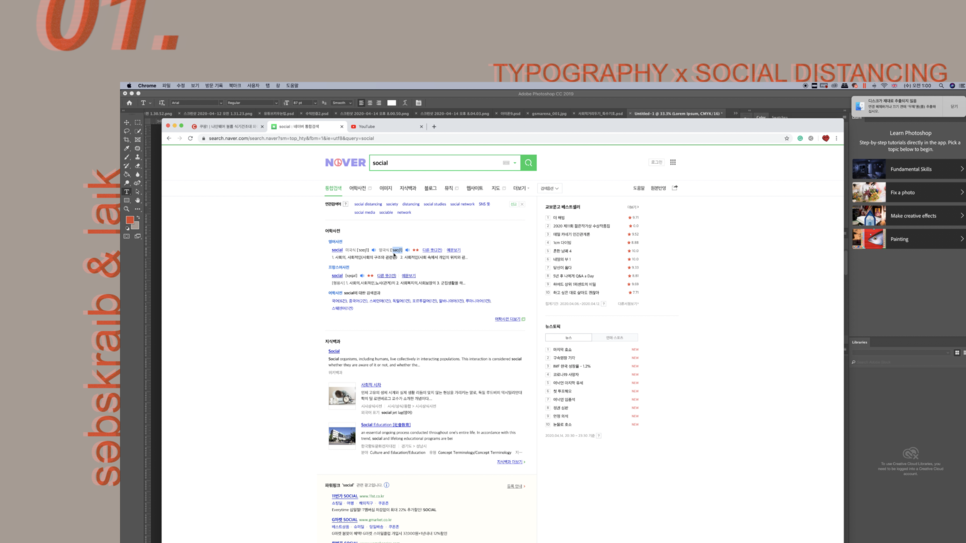Bookmark this page with star icon
The width and height of the screenshot is (966, 543).
787,138
